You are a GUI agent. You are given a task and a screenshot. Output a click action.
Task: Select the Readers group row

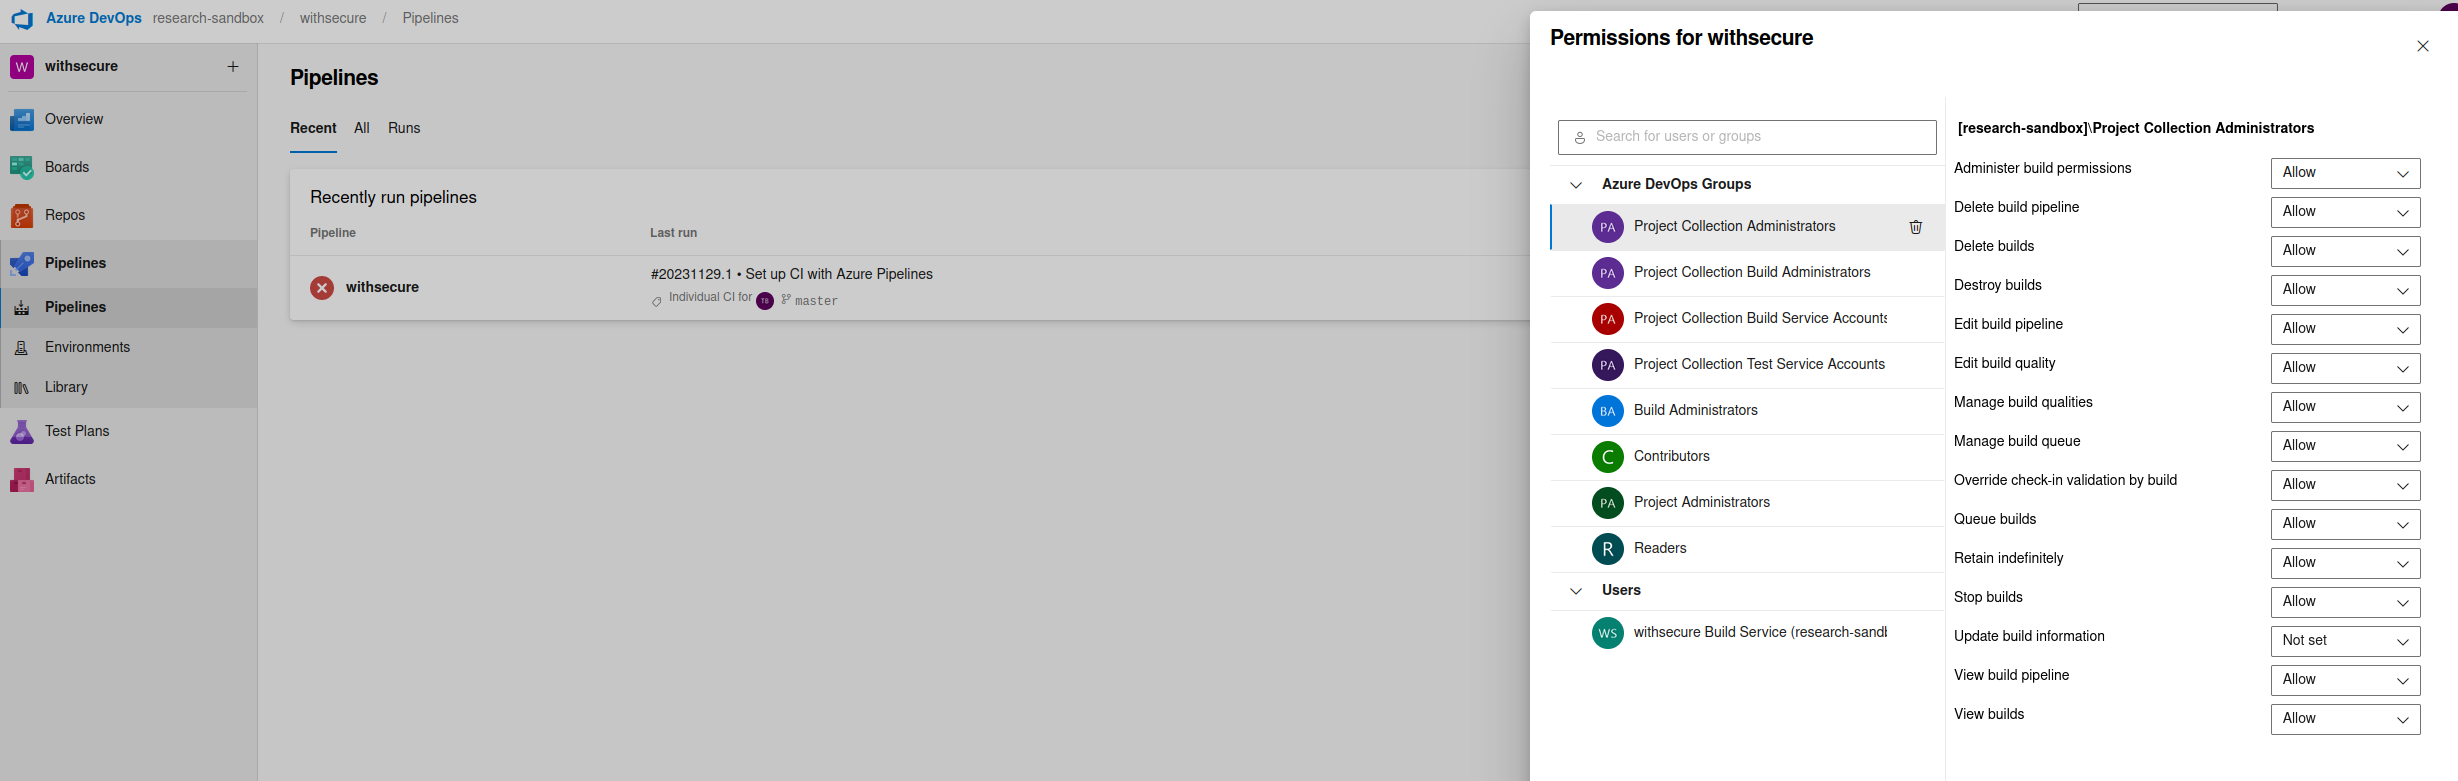[1747, 549]
